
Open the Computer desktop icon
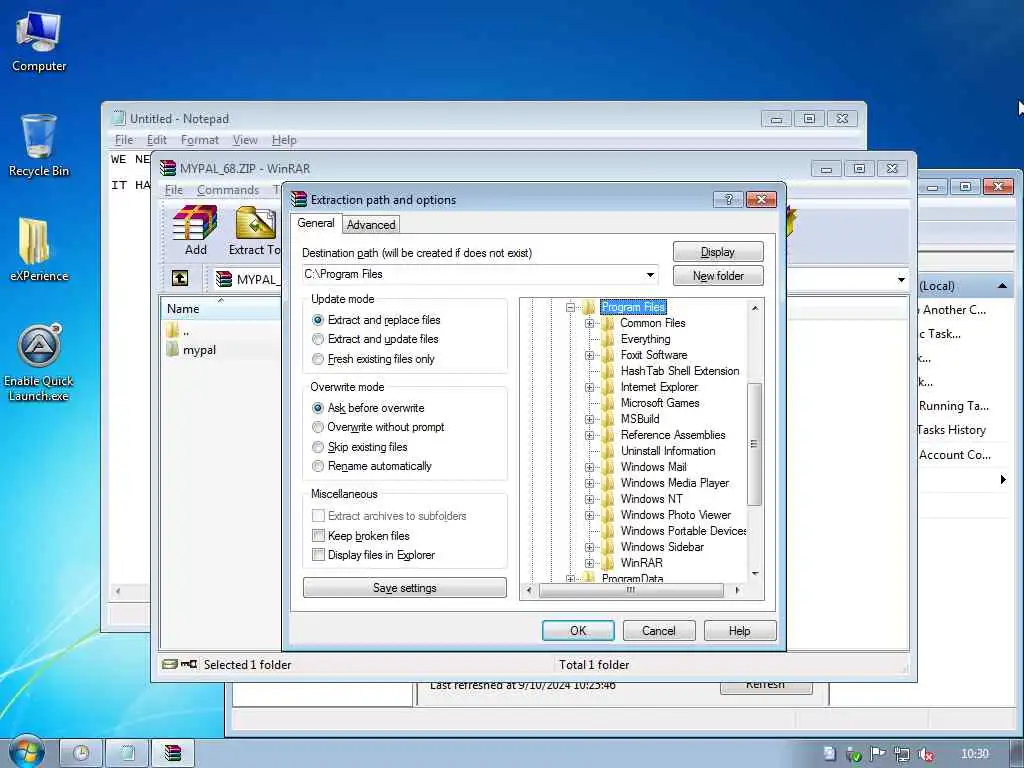coord(39,42)
